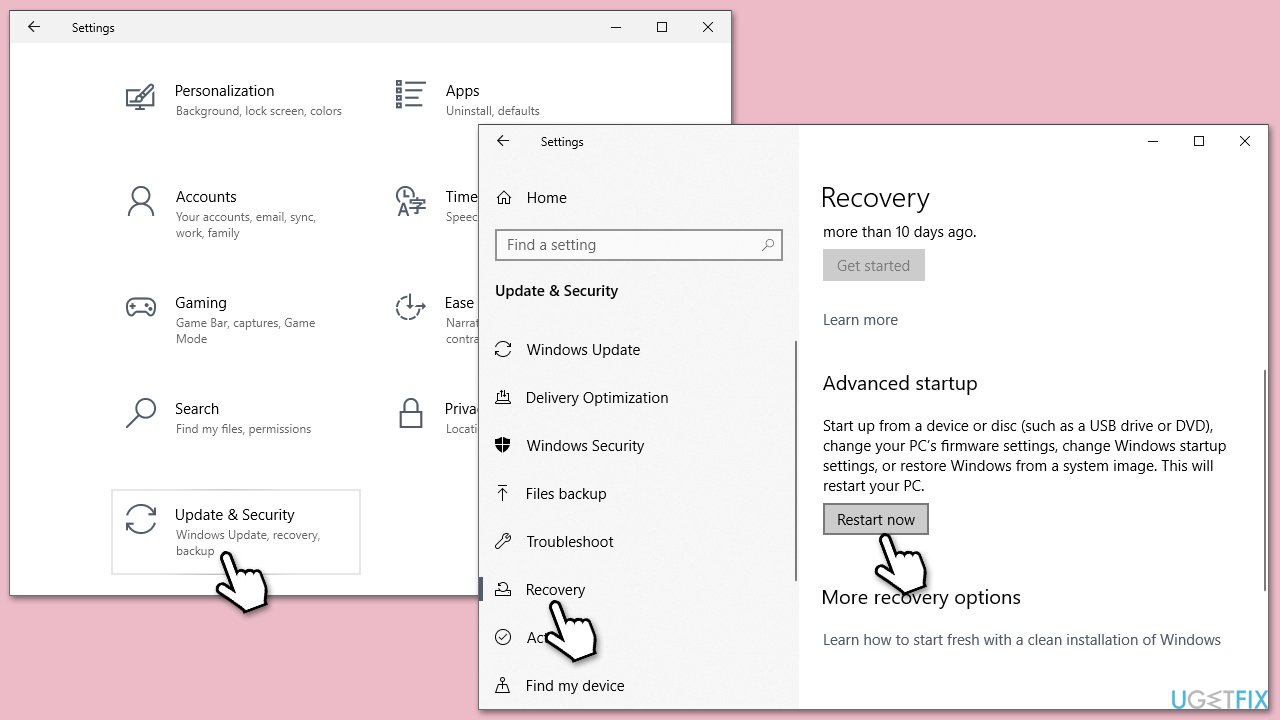
Task: Open the Personalization category tile
Action: tap(236, 100)
